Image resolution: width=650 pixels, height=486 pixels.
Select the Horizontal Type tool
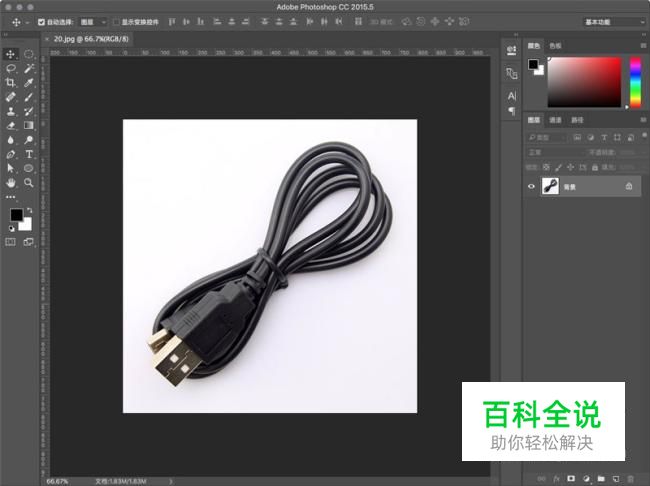click(x=29, y=154)
